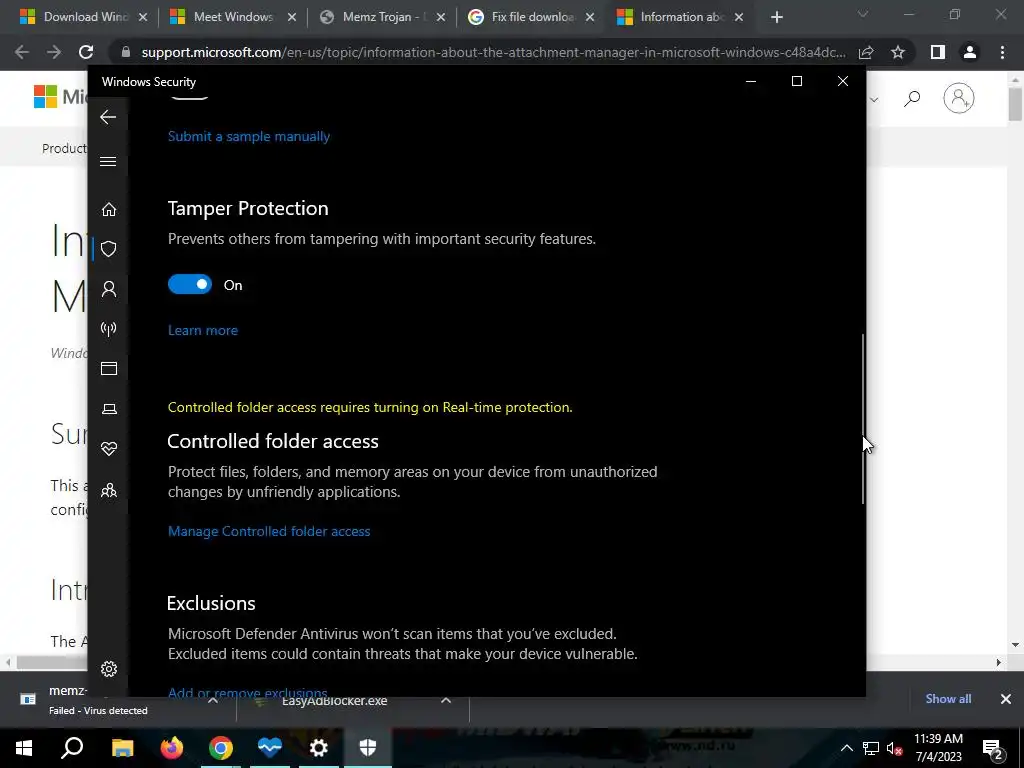
Task: Share this page from Chrome address bar
Action: pyautogui.click(x=867, y=52)
